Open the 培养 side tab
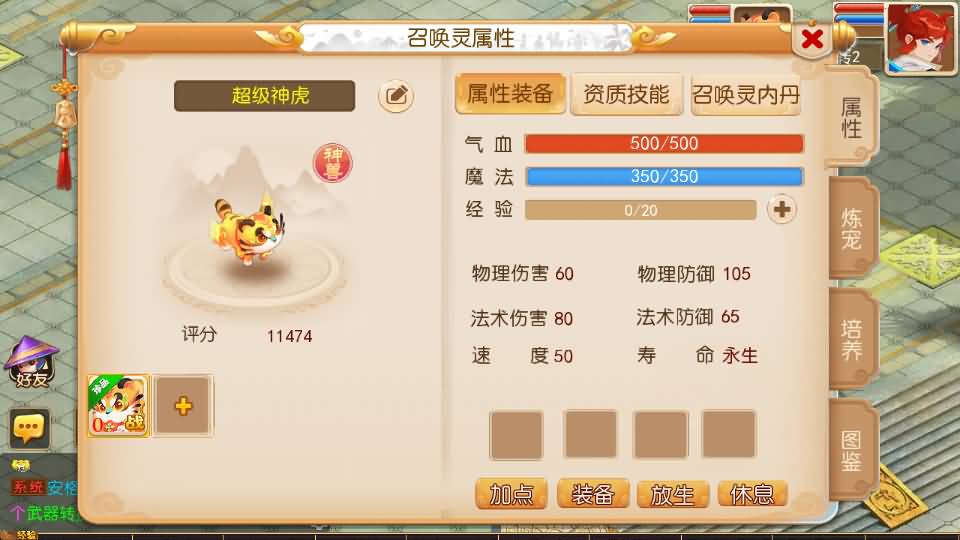Image resolution: width=960 pixels, height=540 pixels. point(852,339)
